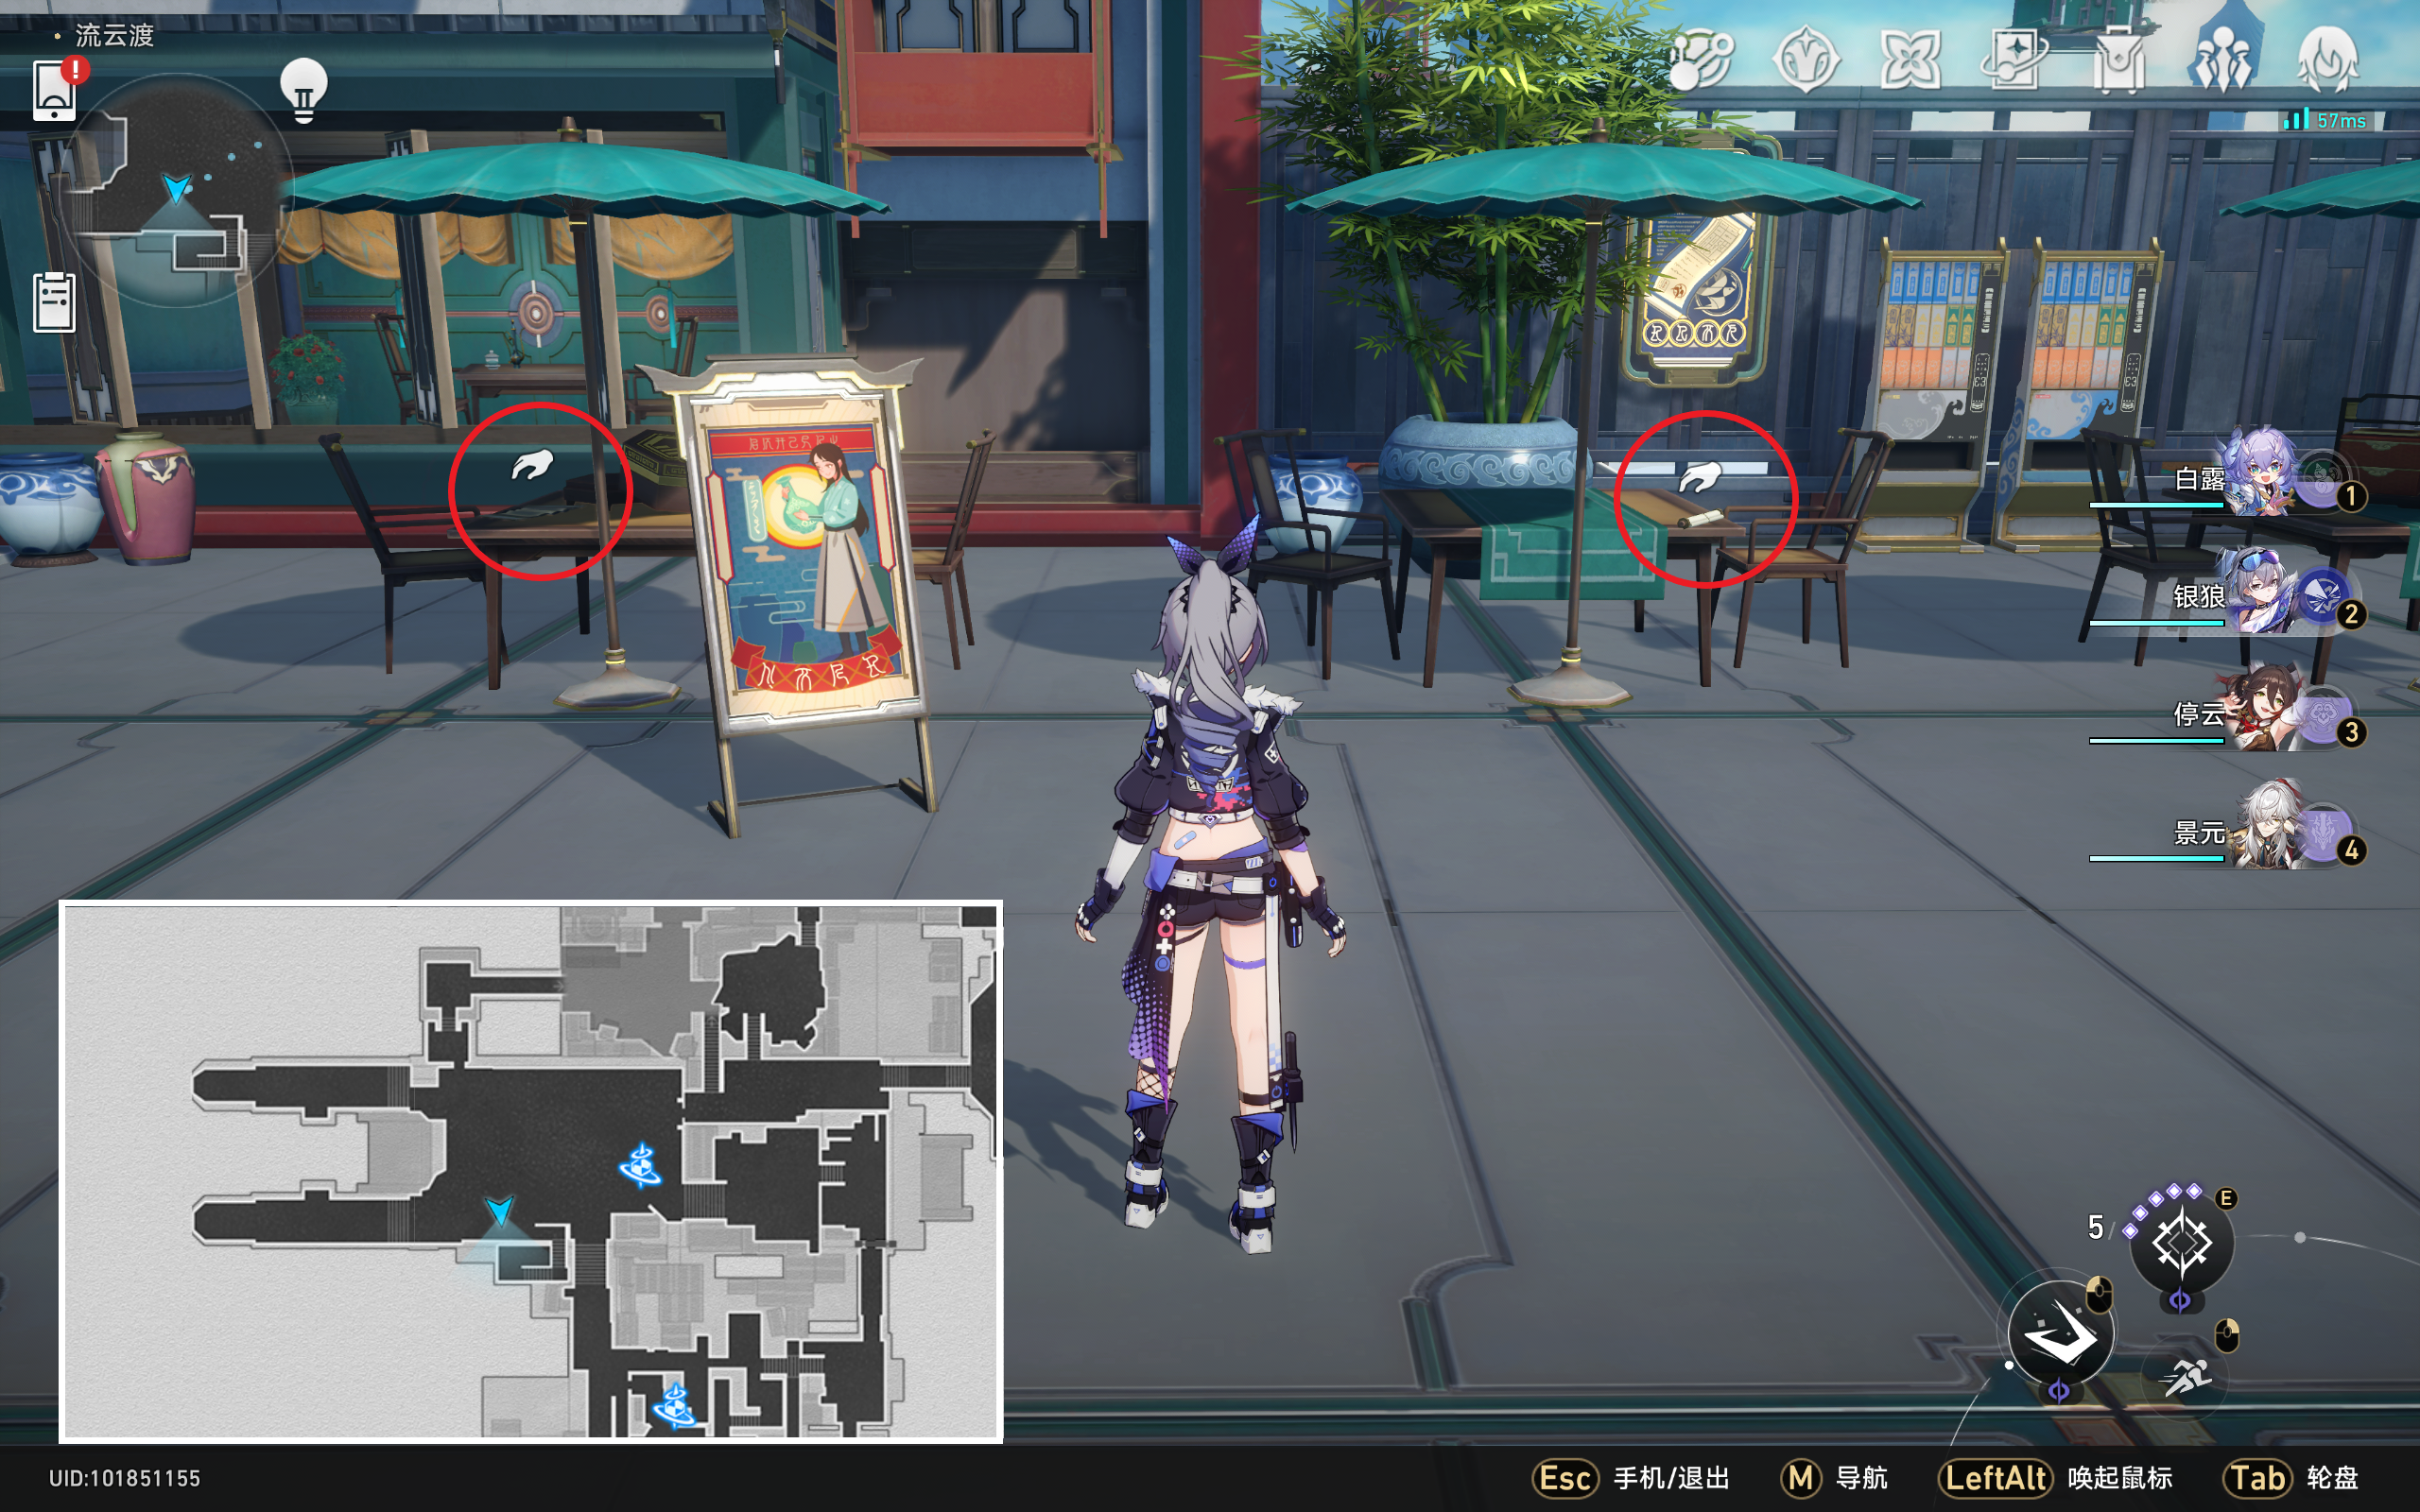Click 景元 health bar
Image resolution: width=2420 pixels, height=1512 pixels.
click(2156, 859)
